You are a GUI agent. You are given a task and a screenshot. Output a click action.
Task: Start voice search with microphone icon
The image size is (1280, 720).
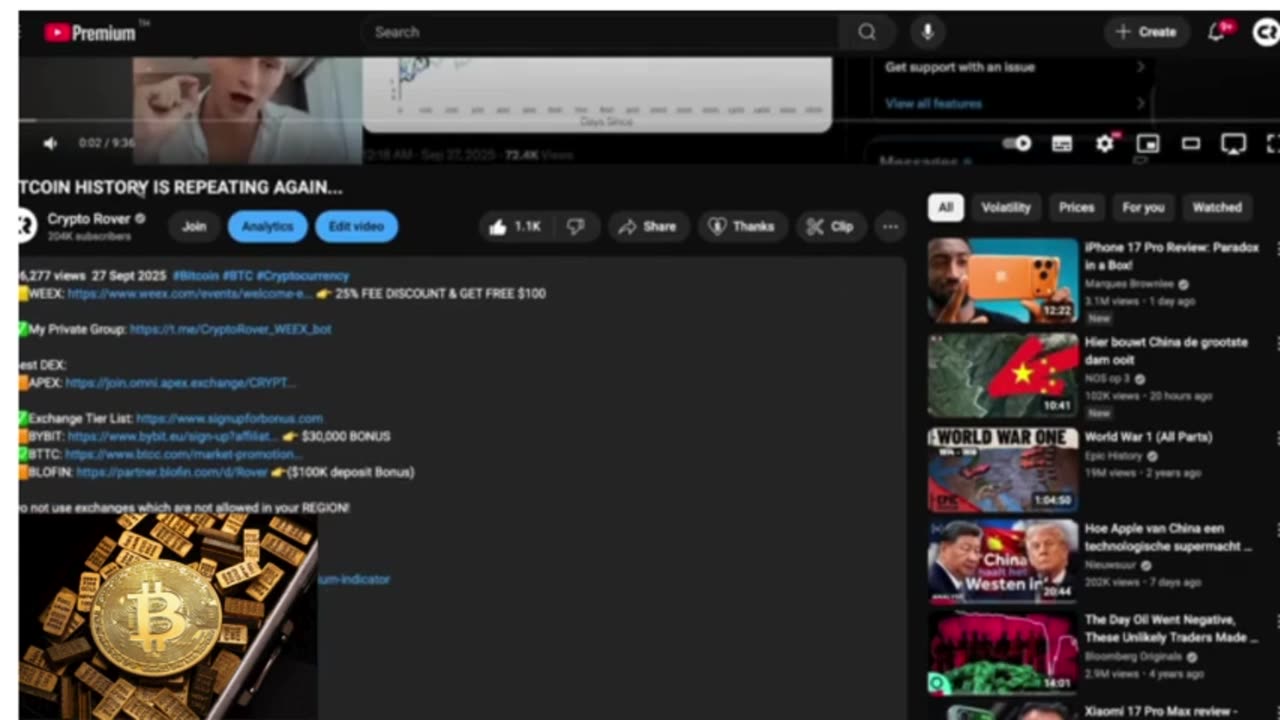click(928, 32)
